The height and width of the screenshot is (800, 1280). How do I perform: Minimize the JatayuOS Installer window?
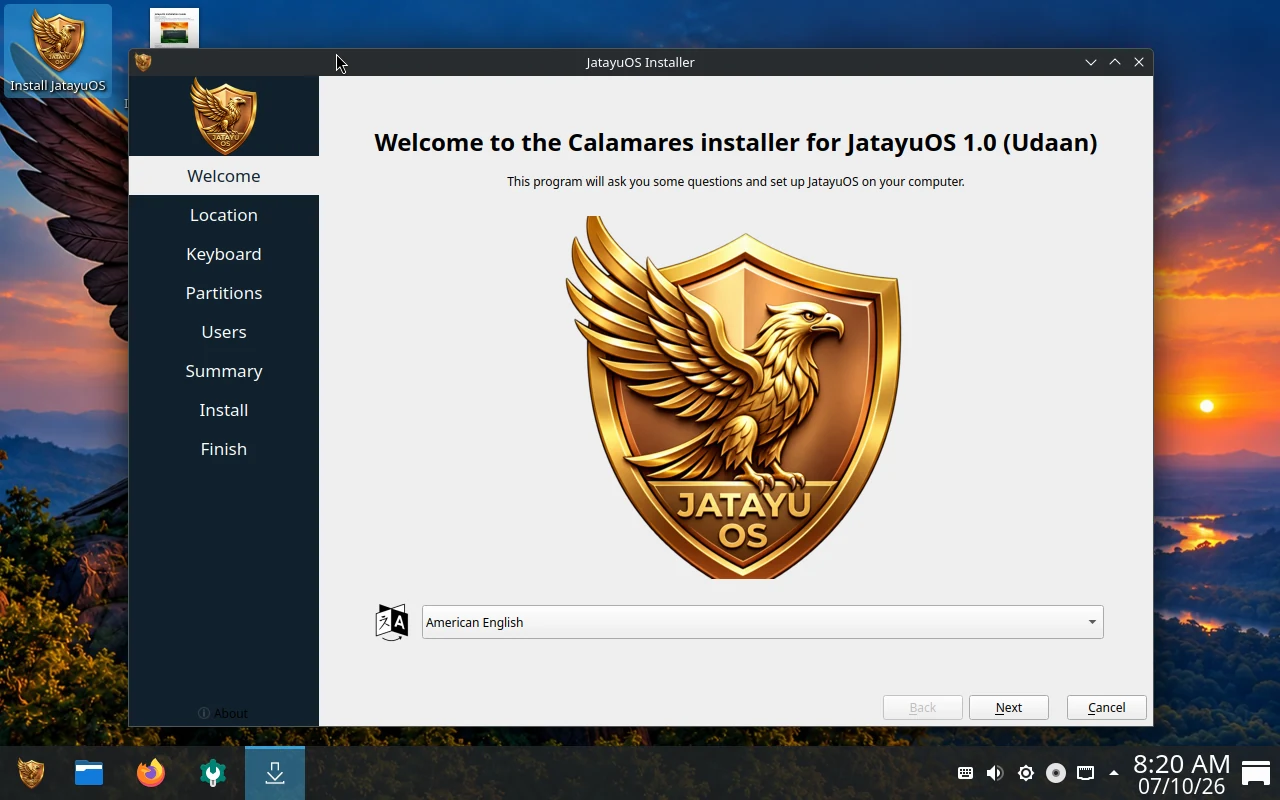click(1091, 62)
